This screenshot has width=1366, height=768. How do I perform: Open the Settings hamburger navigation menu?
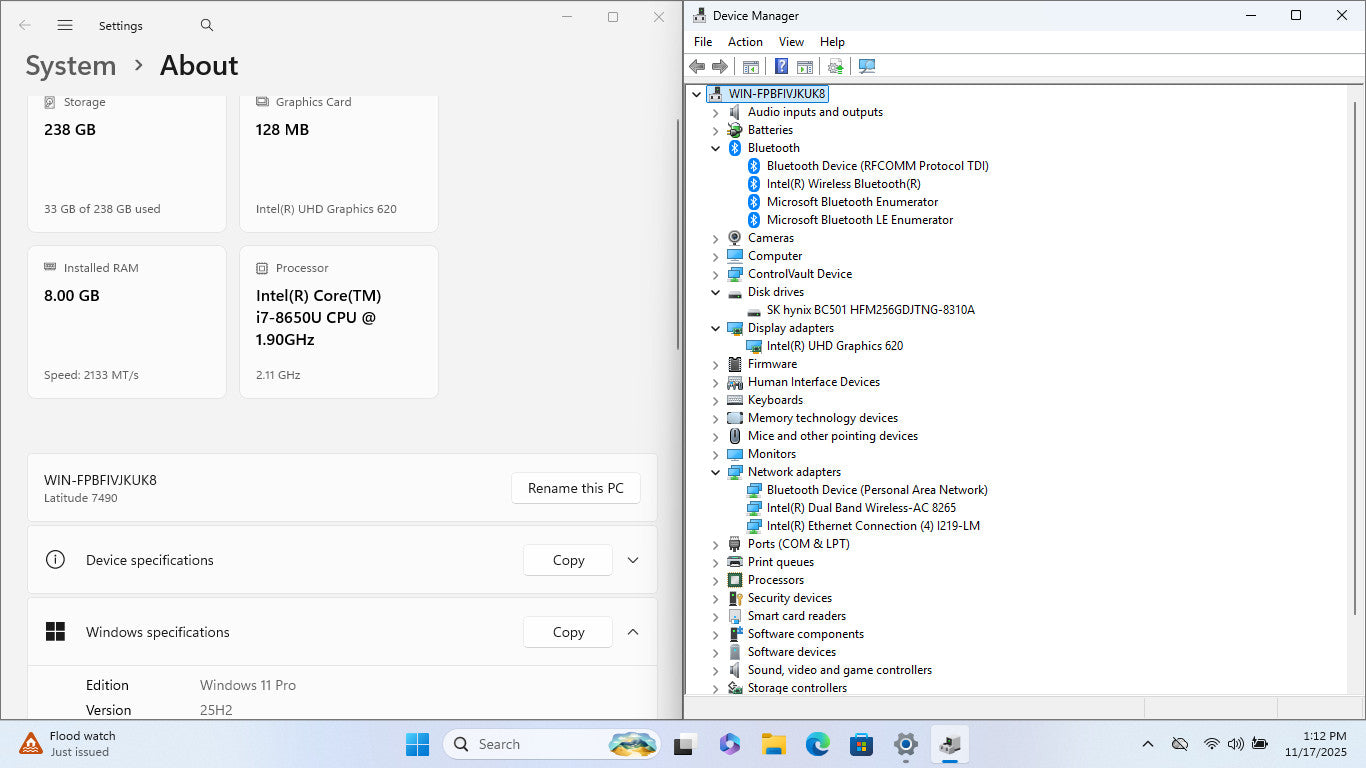[65, 25]
